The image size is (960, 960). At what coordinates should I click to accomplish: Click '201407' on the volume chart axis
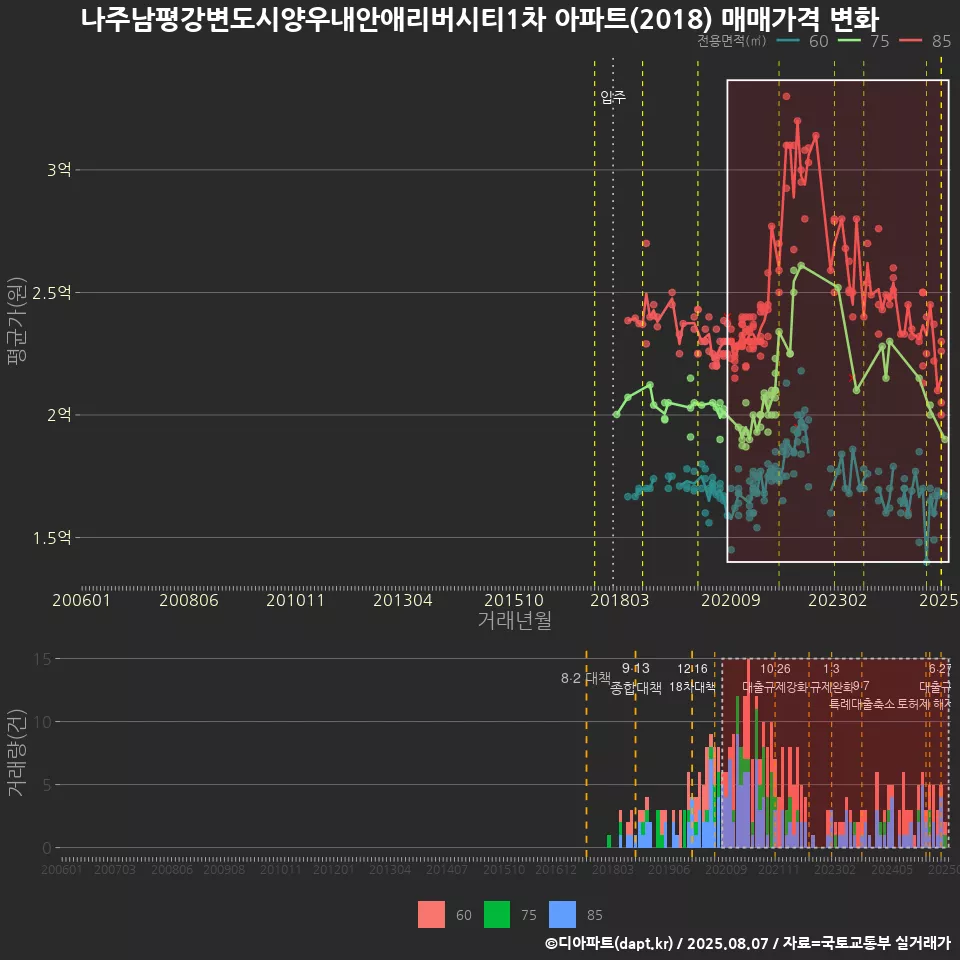(447, 869)
